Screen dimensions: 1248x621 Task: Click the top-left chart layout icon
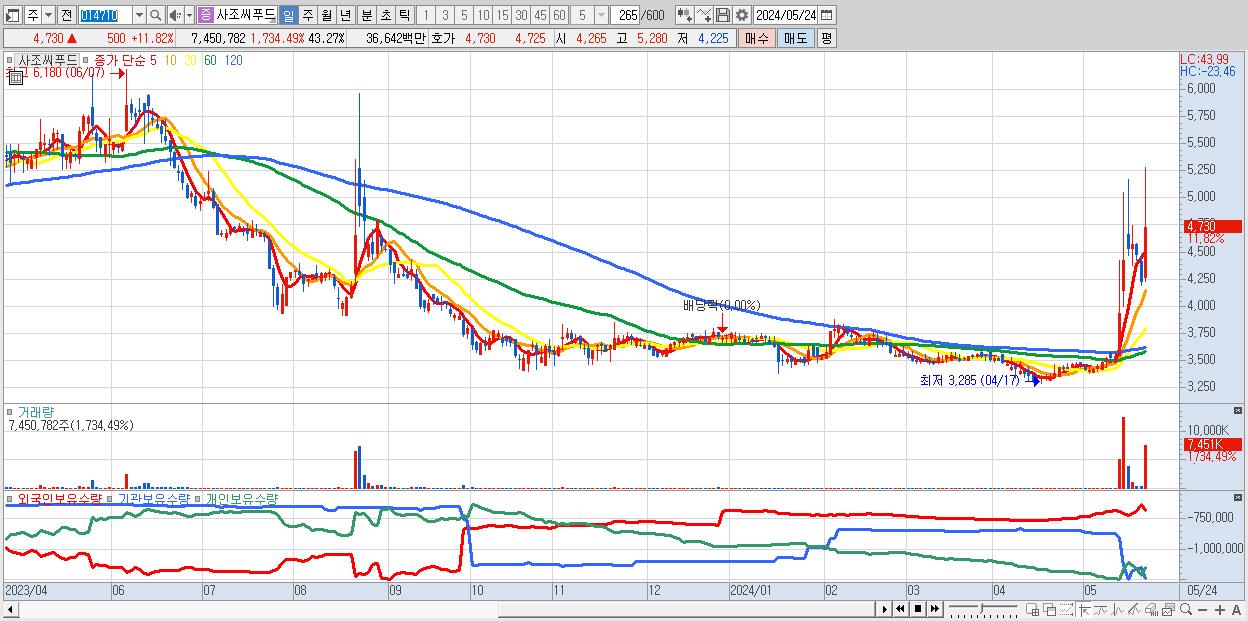click(x=13, y=15)
